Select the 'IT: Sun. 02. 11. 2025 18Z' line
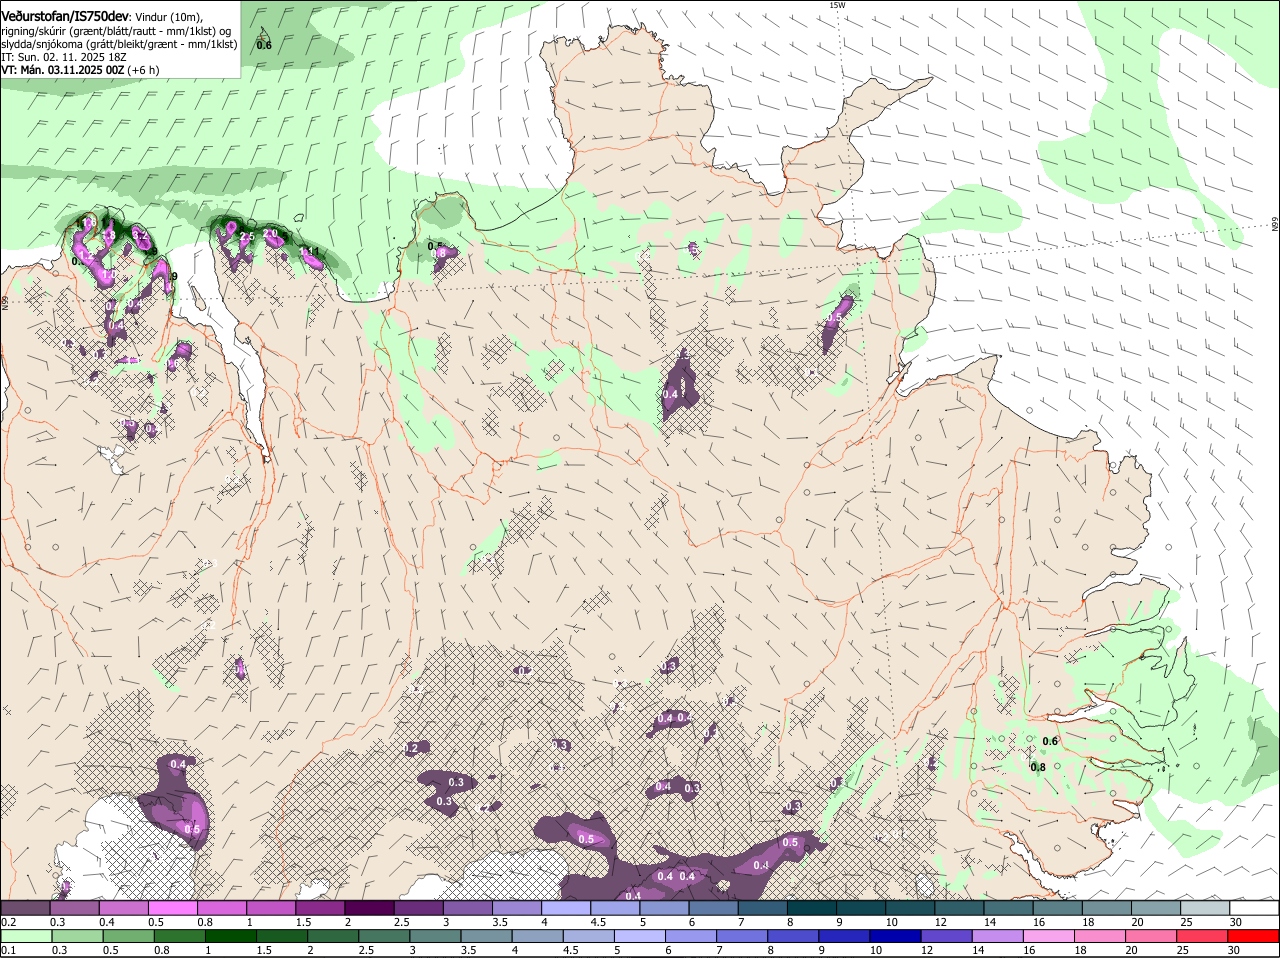The height and width of the screenshot is (958, 1280). pyautogui.click(x=63, y=57)
